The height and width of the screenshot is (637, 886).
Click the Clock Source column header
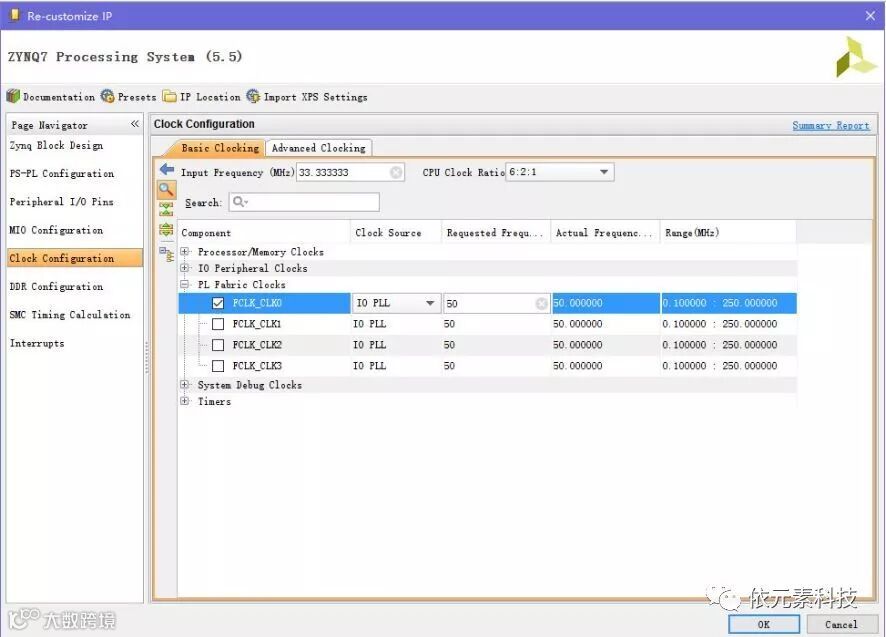pyautogui.click(x=396, y=232)
